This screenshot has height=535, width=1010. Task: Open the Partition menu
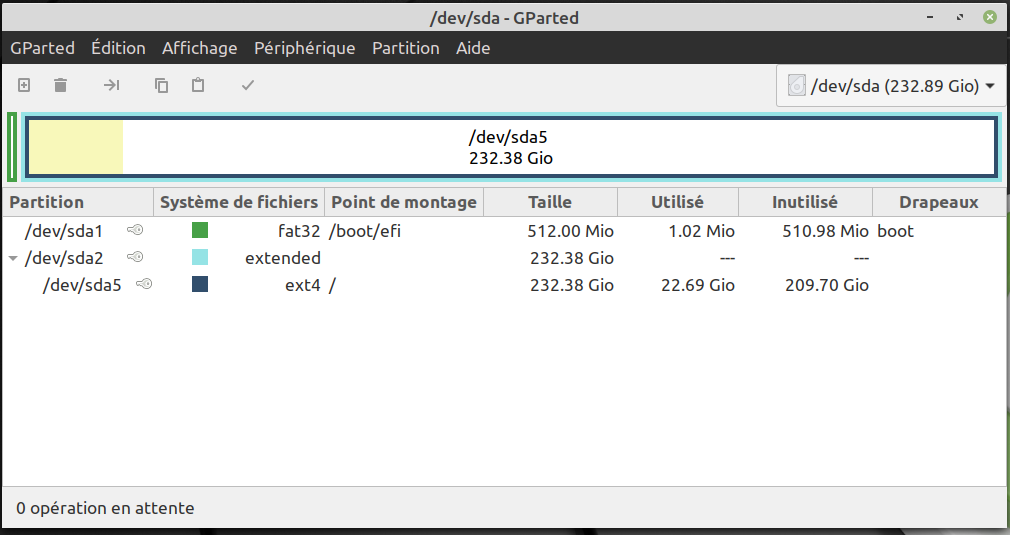pyautogui.click(x=405, y=48)
